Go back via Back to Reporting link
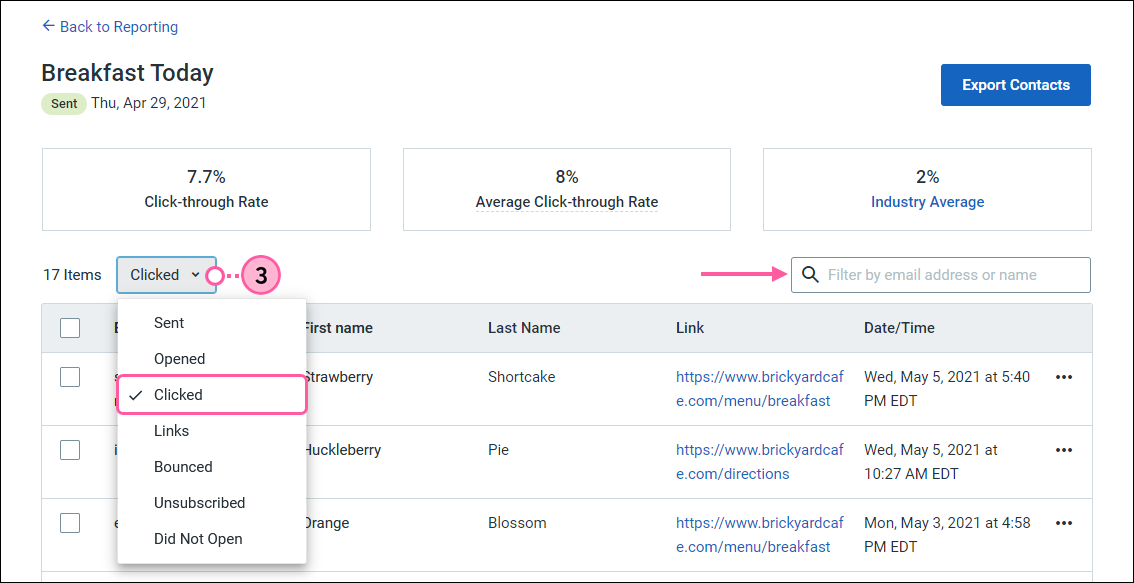The width and height of the screenshot is (1134, 583). pos(110,27)
